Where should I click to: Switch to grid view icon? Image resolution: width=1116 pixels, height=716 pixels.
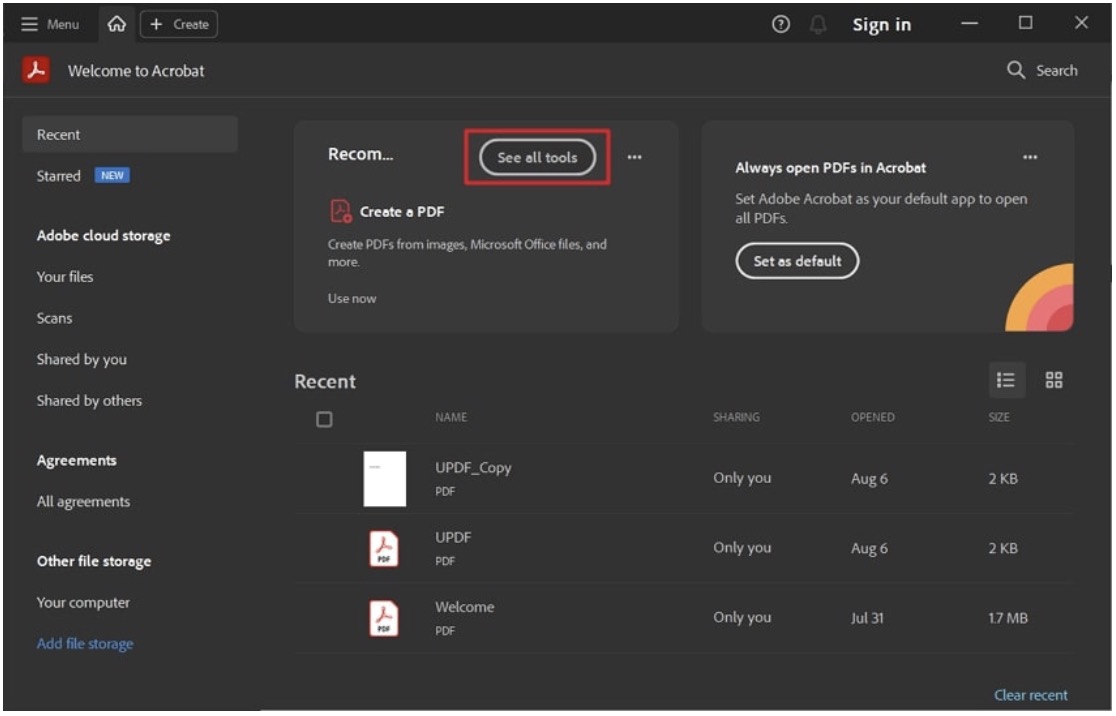click(x=1054, y=380)
